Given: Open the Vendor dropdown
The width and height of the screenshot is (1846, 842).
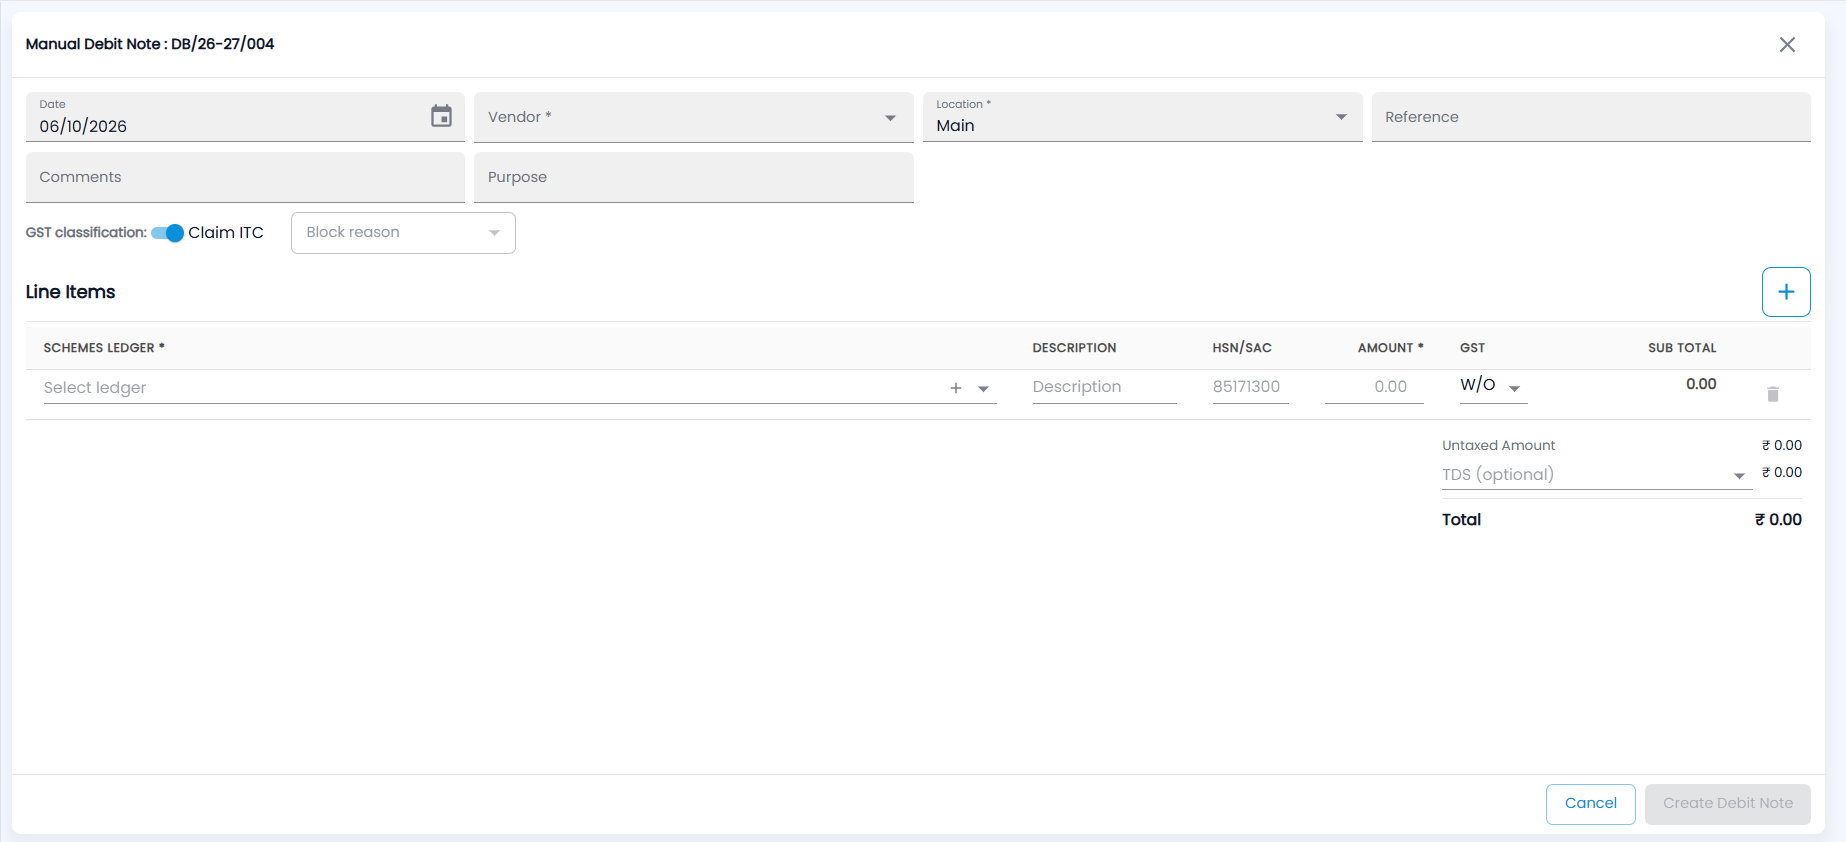Looking at the screenshot, I should click(694, 117).
